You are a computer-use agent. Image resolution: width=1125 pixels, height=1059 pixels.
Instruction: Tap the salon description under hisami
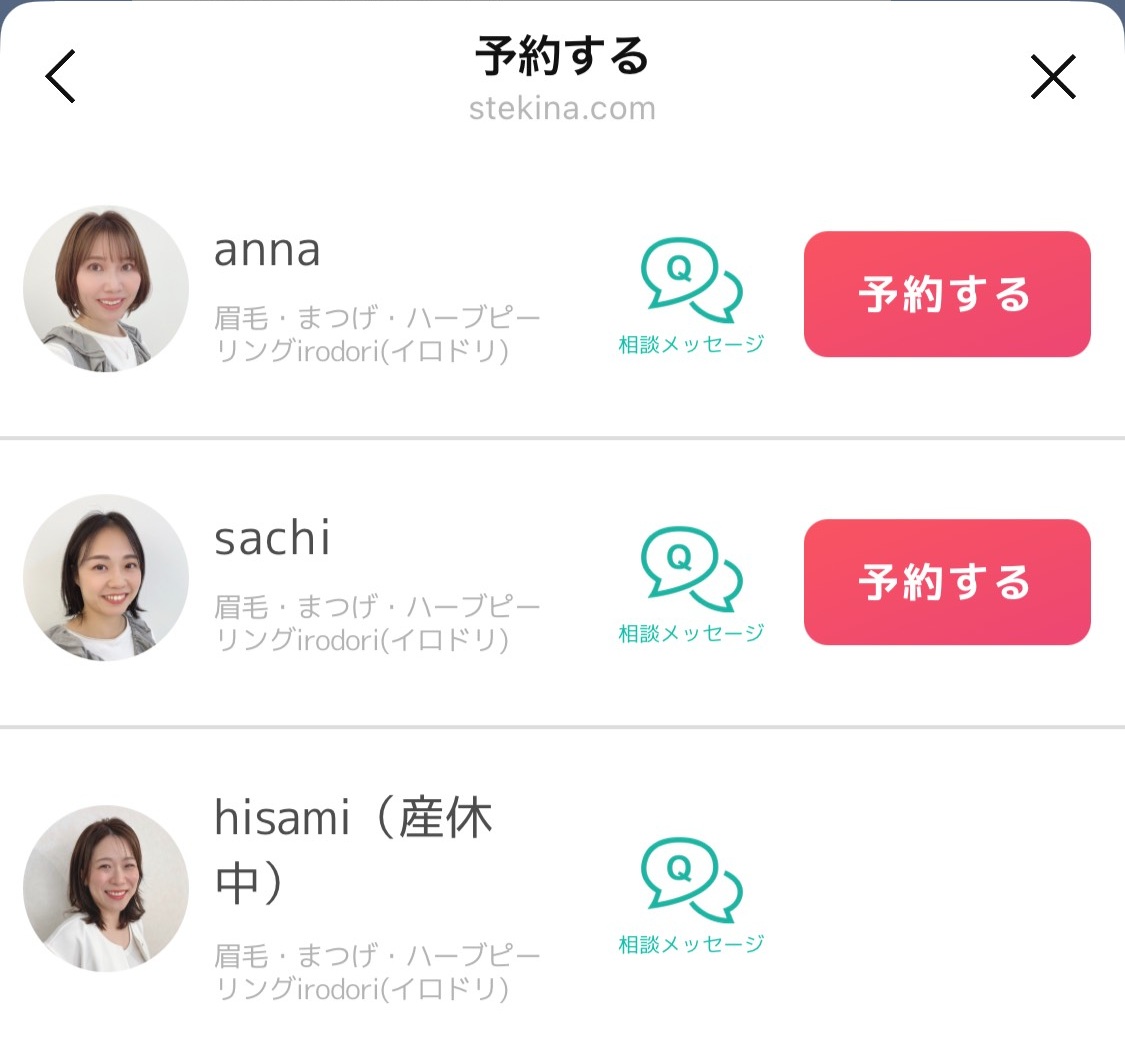pos(377,973)
